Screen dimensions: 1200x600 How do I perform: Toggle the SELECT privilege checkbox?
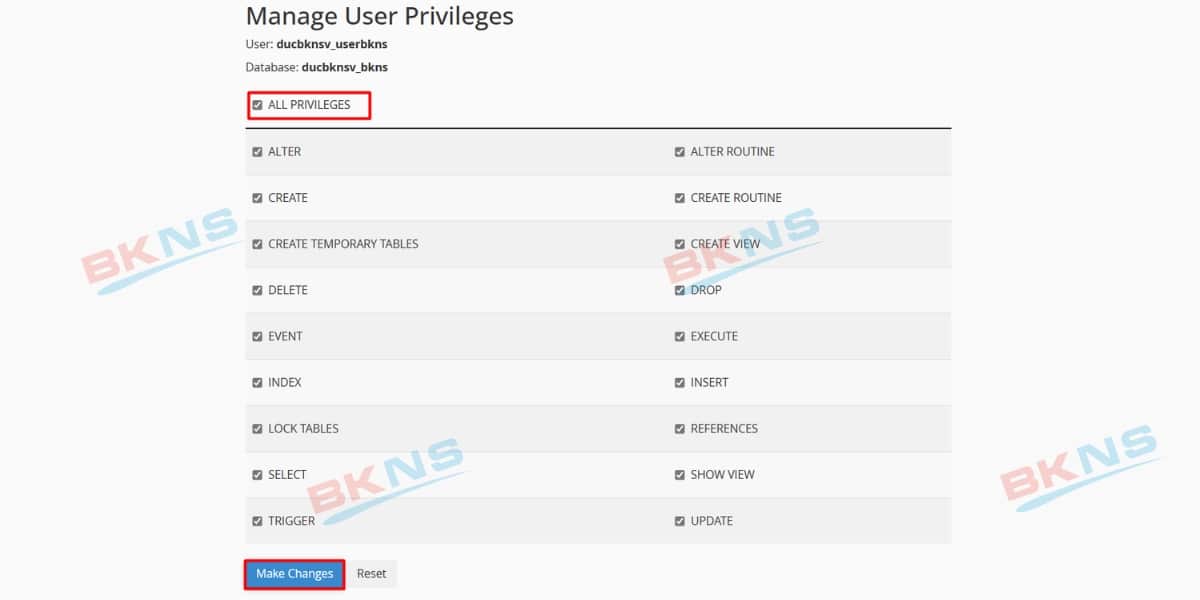(257, 474)
